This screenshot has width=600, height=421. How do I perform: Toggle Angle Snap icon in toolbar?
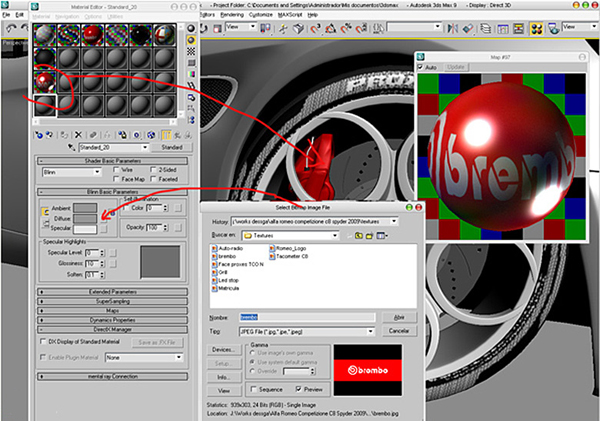coord(331,29)
